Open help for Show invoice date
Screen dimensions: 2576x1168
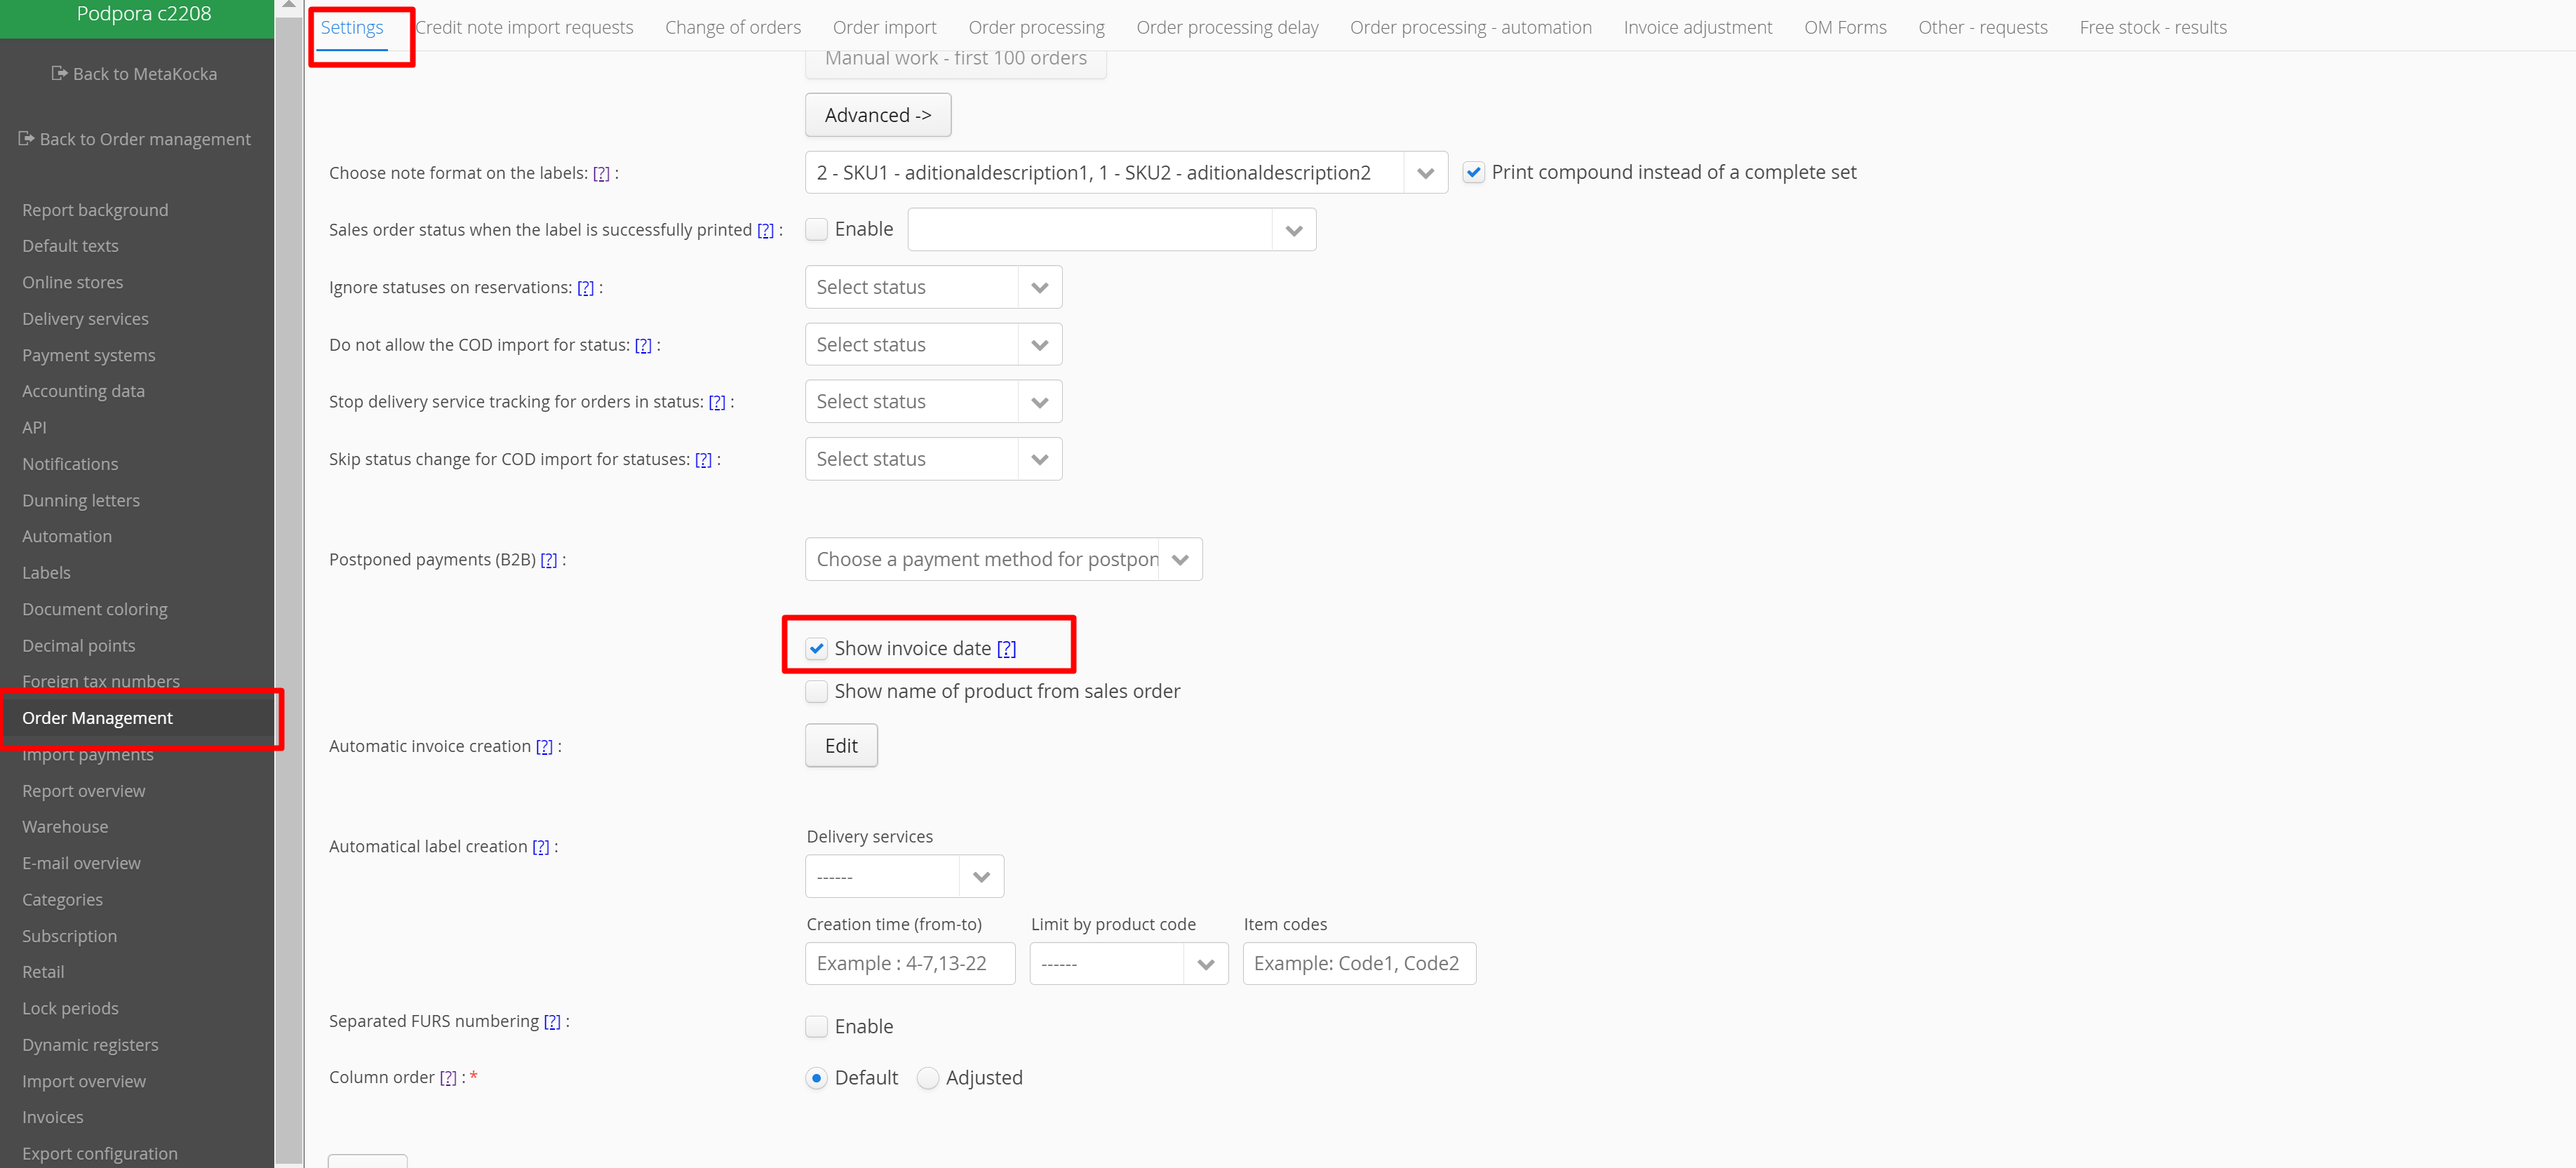1006,648
